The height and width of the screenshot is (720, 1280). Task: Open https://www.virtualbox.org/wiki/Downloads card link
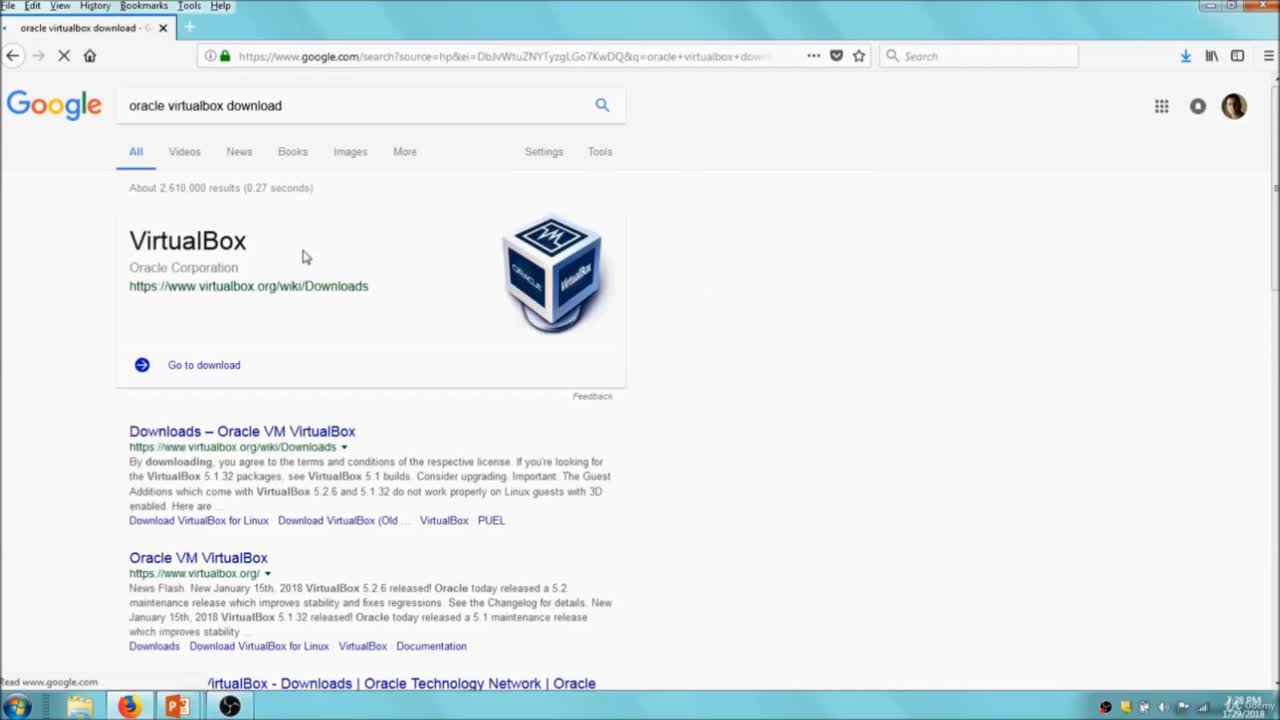pos(248,286)
